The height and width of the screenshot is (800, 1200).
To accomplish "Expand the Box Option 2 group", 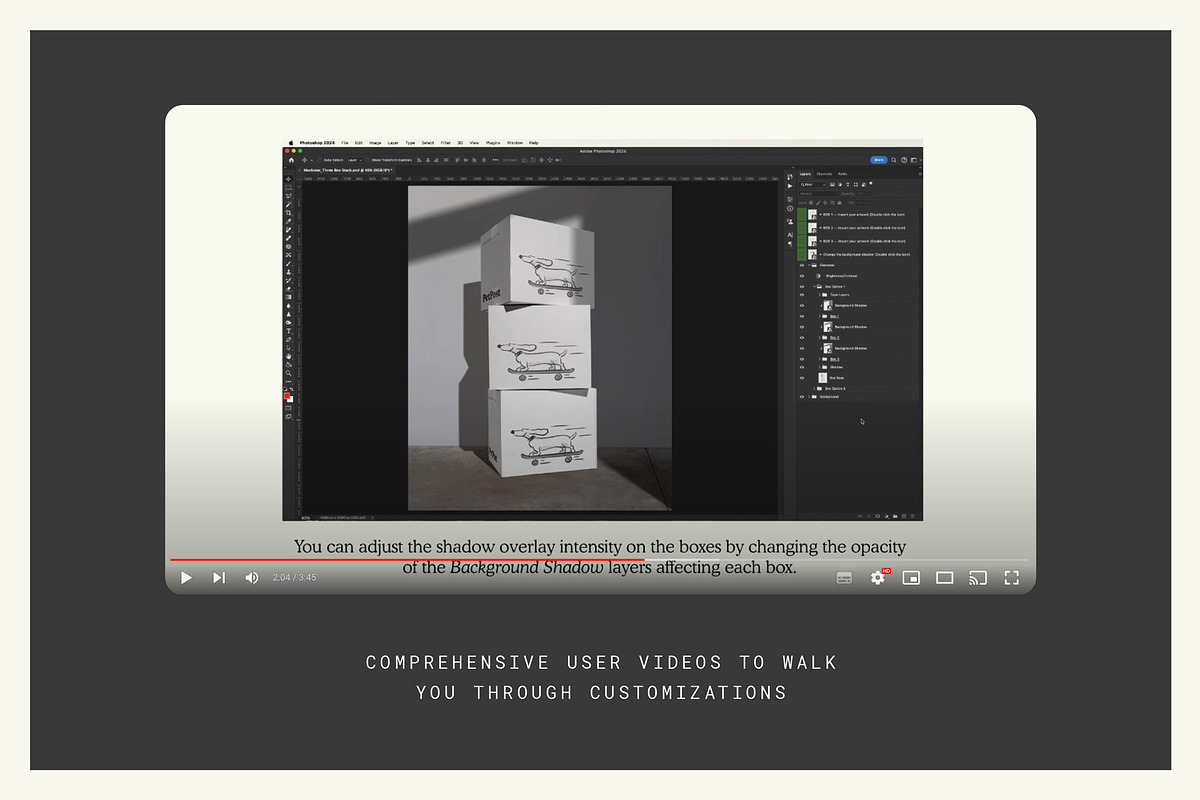I will click(x=814, y=388).
